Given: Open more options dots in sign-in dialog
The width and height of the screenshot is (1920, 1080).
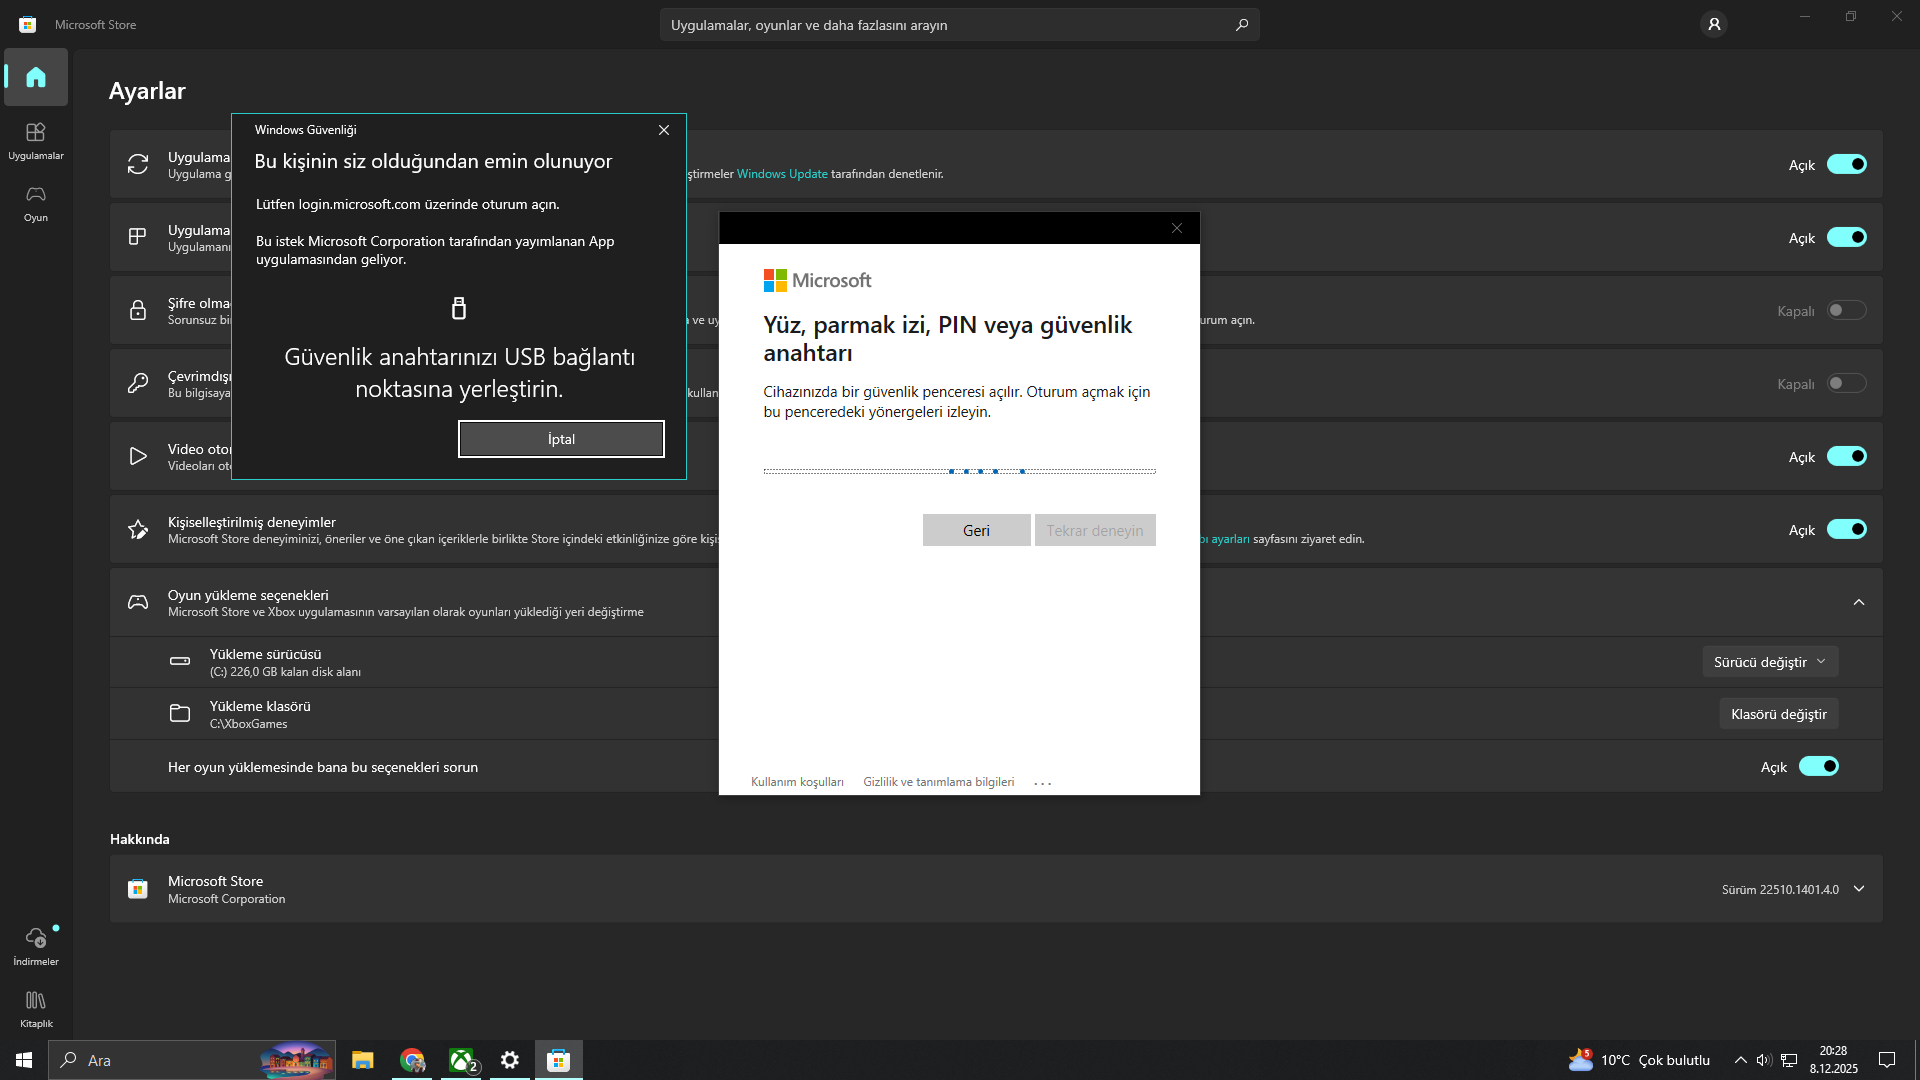Looking at the screenshot, I should 1043,783.
